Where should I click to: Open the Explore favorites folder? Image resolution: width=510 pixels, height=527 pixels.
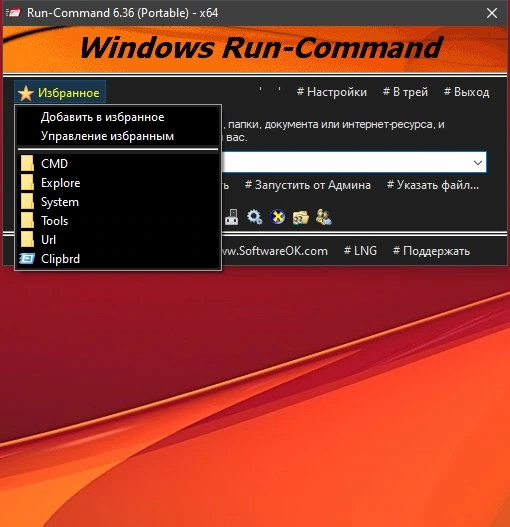click(x=118, y=183)
